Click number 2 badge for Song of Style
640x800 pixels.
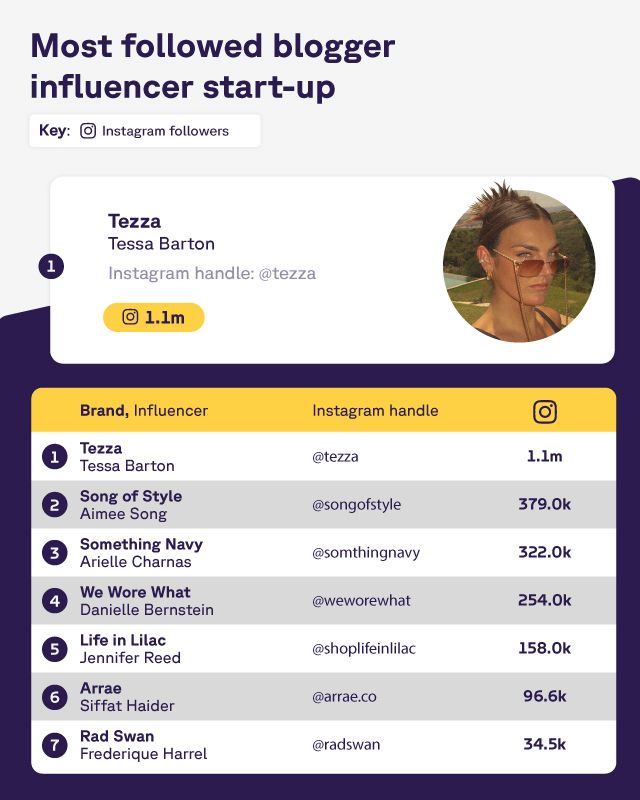(54, 505)
